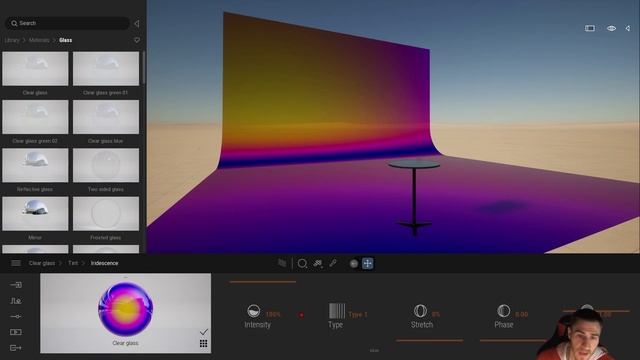Select the Reflective glass thumbnail
Viewport: 640px width, 360px height.
(x=35, y=165)
